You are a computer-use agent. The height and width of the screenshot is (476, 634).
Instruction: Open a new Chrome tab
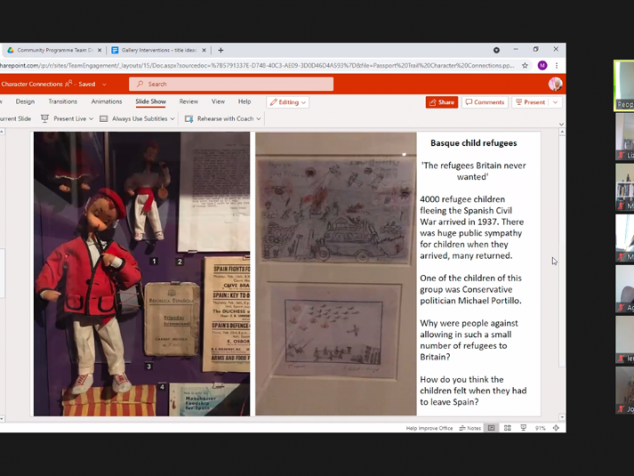[x=220, y=50]
